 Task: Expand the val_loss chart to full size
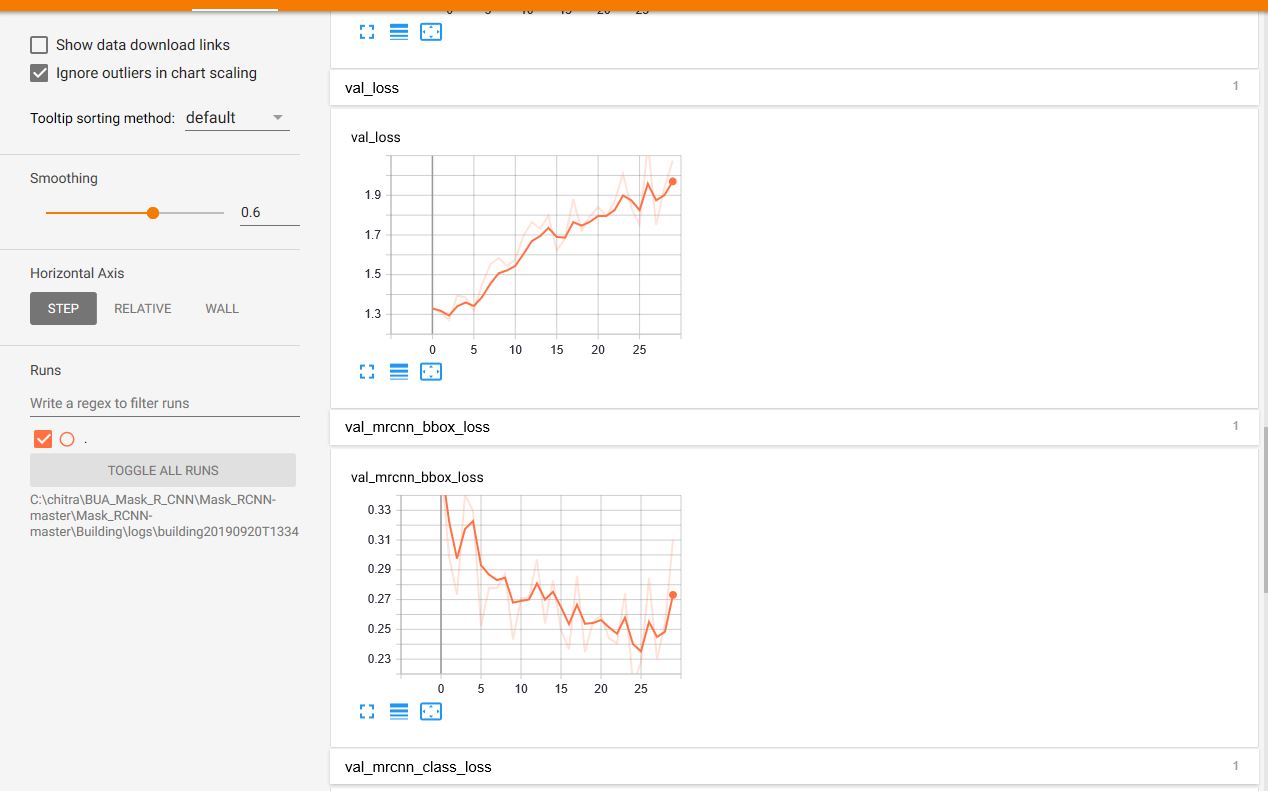(x=367, y=372)
